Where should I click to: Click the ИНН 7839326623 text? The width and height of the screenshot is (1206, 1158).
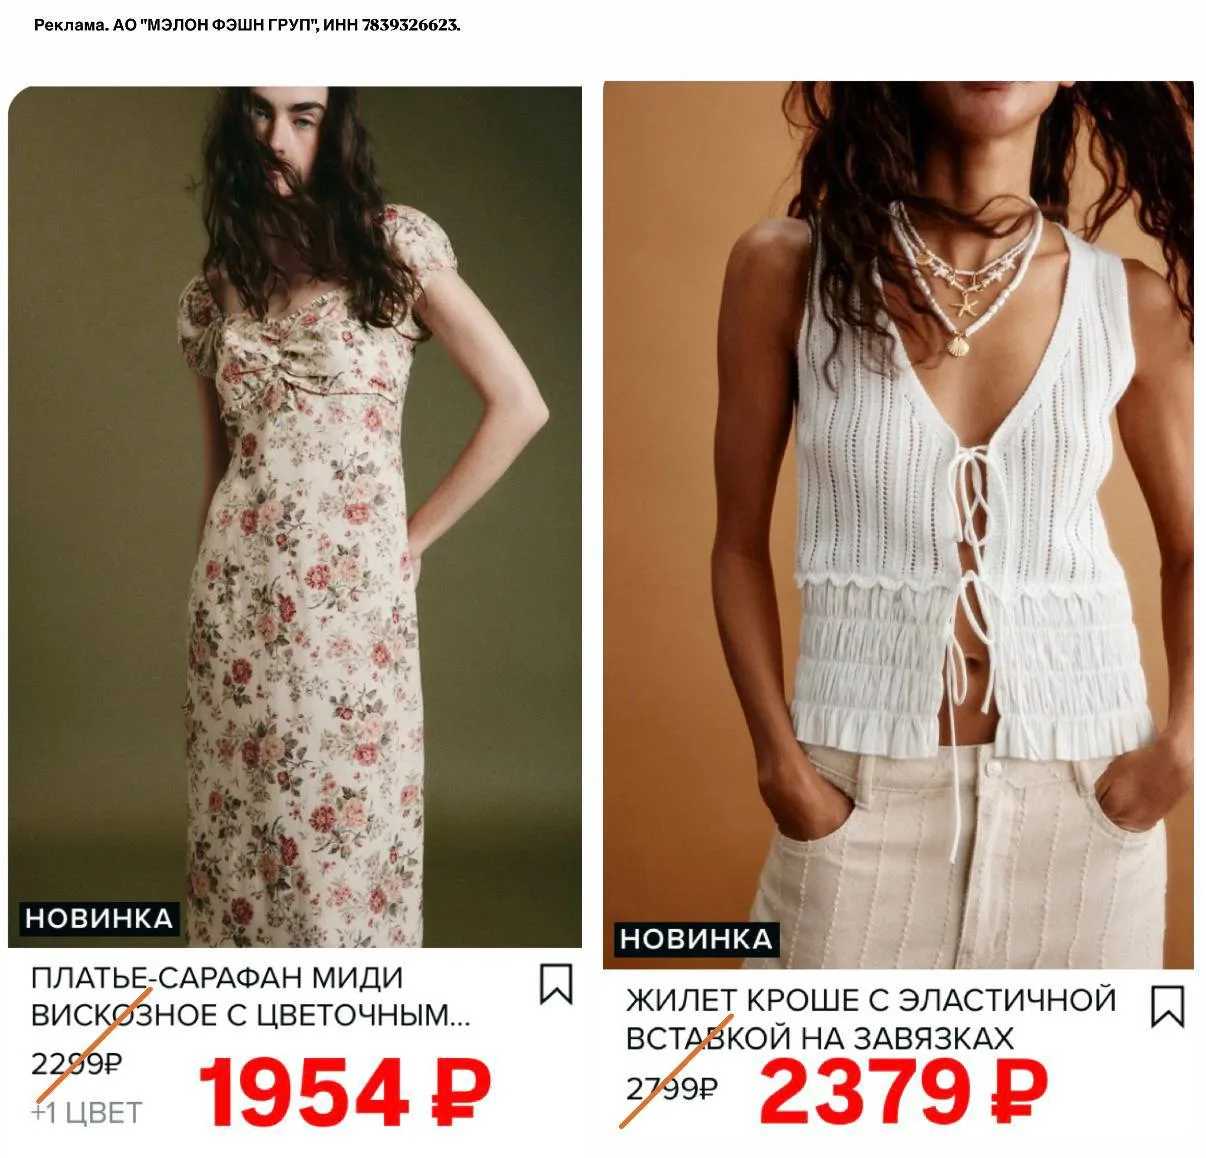pyautogui.click(x=392, y=25)
